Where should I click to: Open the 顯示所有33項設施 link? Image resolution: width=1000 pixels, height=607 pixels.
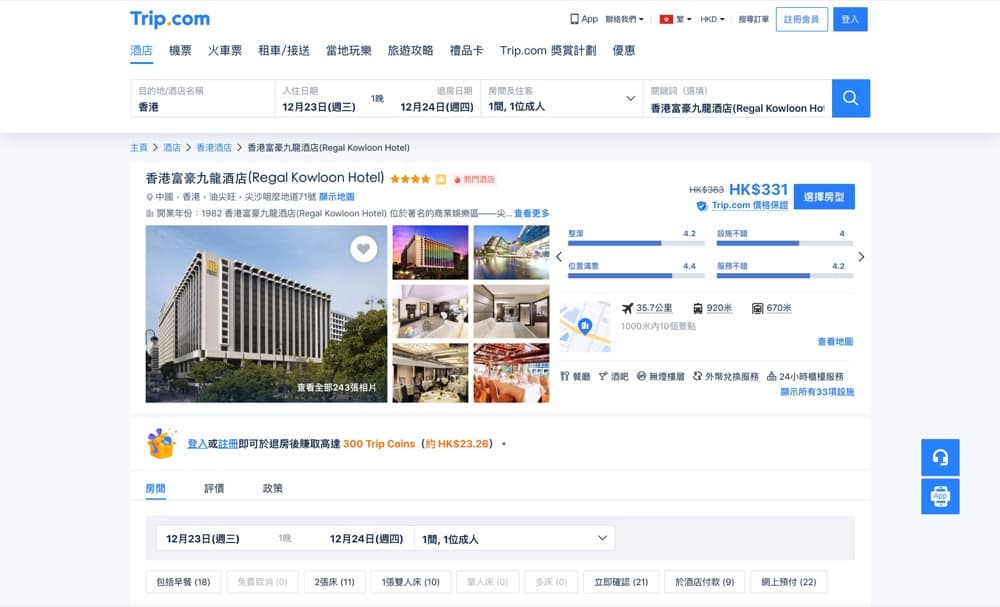[818, 392]
